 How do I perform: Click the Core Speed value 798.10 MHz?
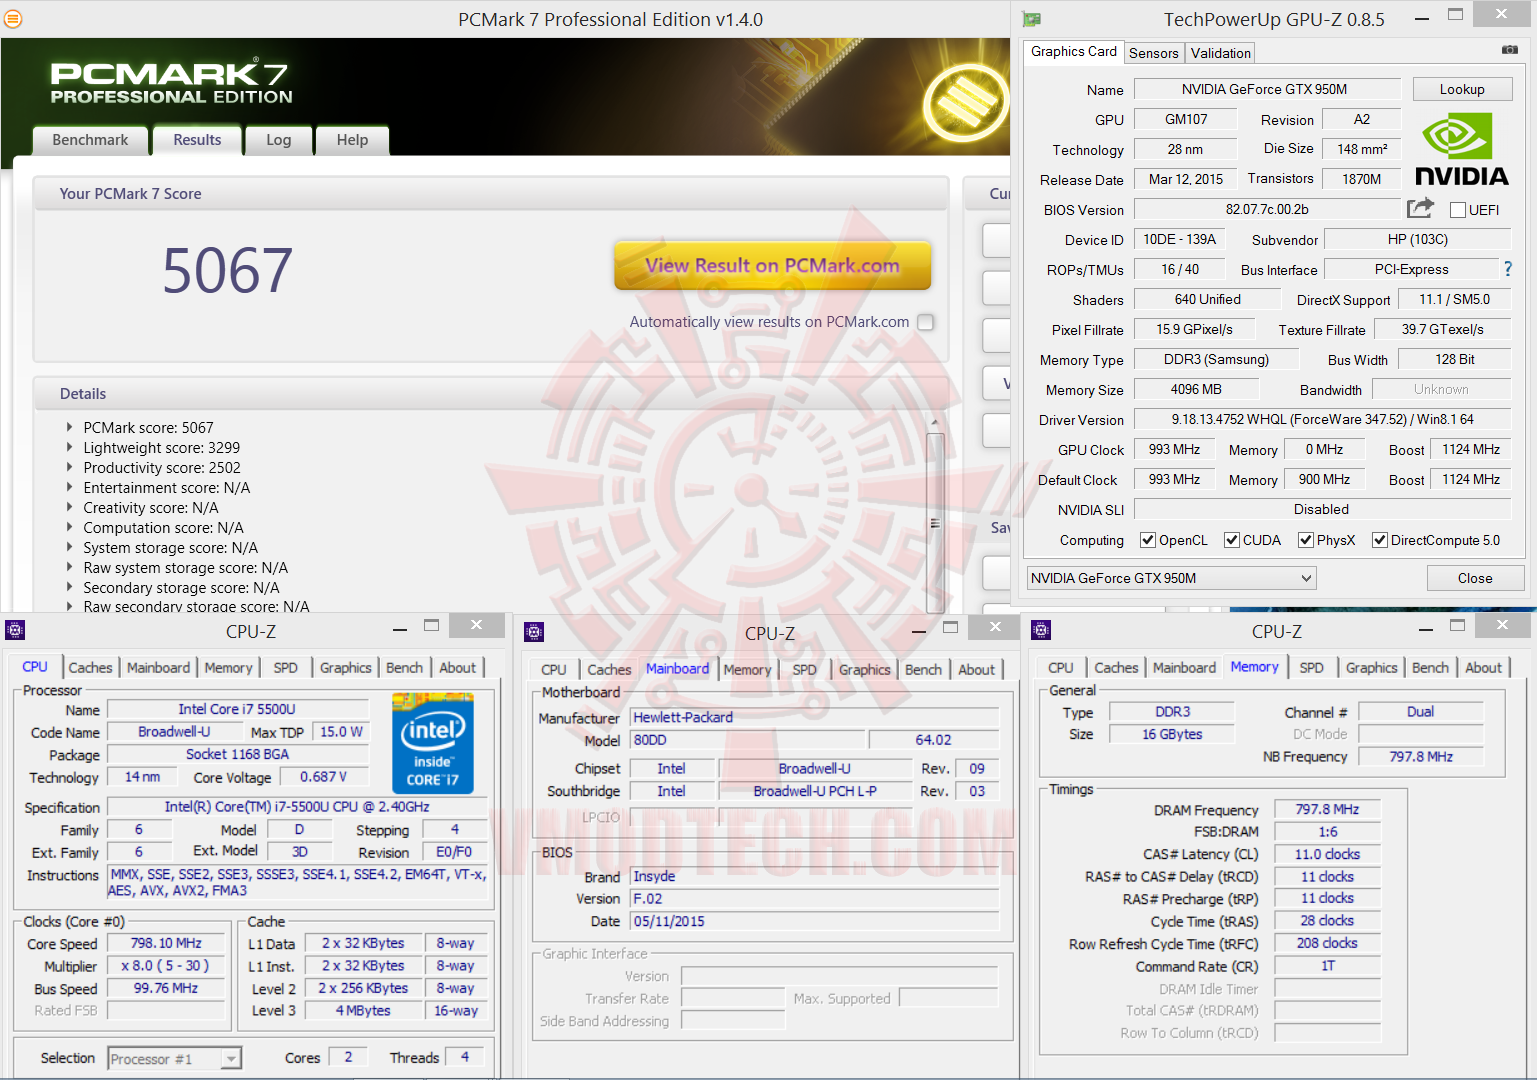point(166,944)
